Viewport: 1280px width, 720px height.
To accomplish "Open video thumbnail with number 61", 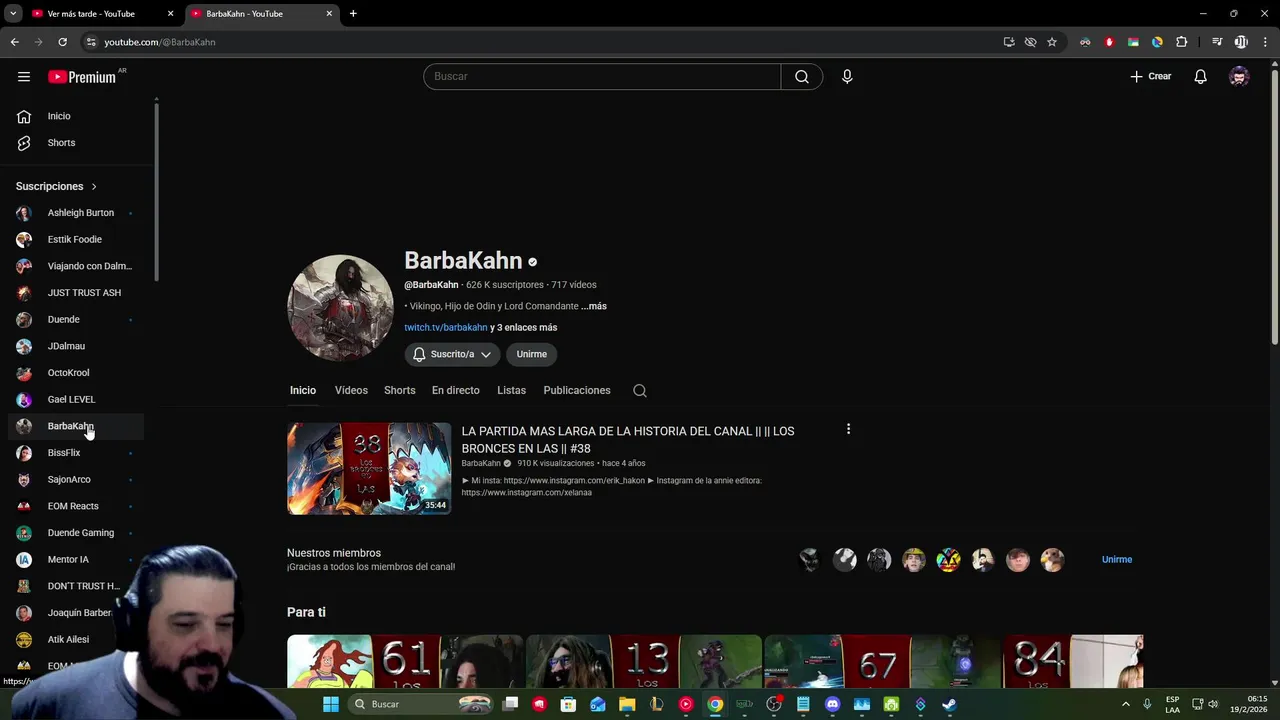I will point(405,662).
